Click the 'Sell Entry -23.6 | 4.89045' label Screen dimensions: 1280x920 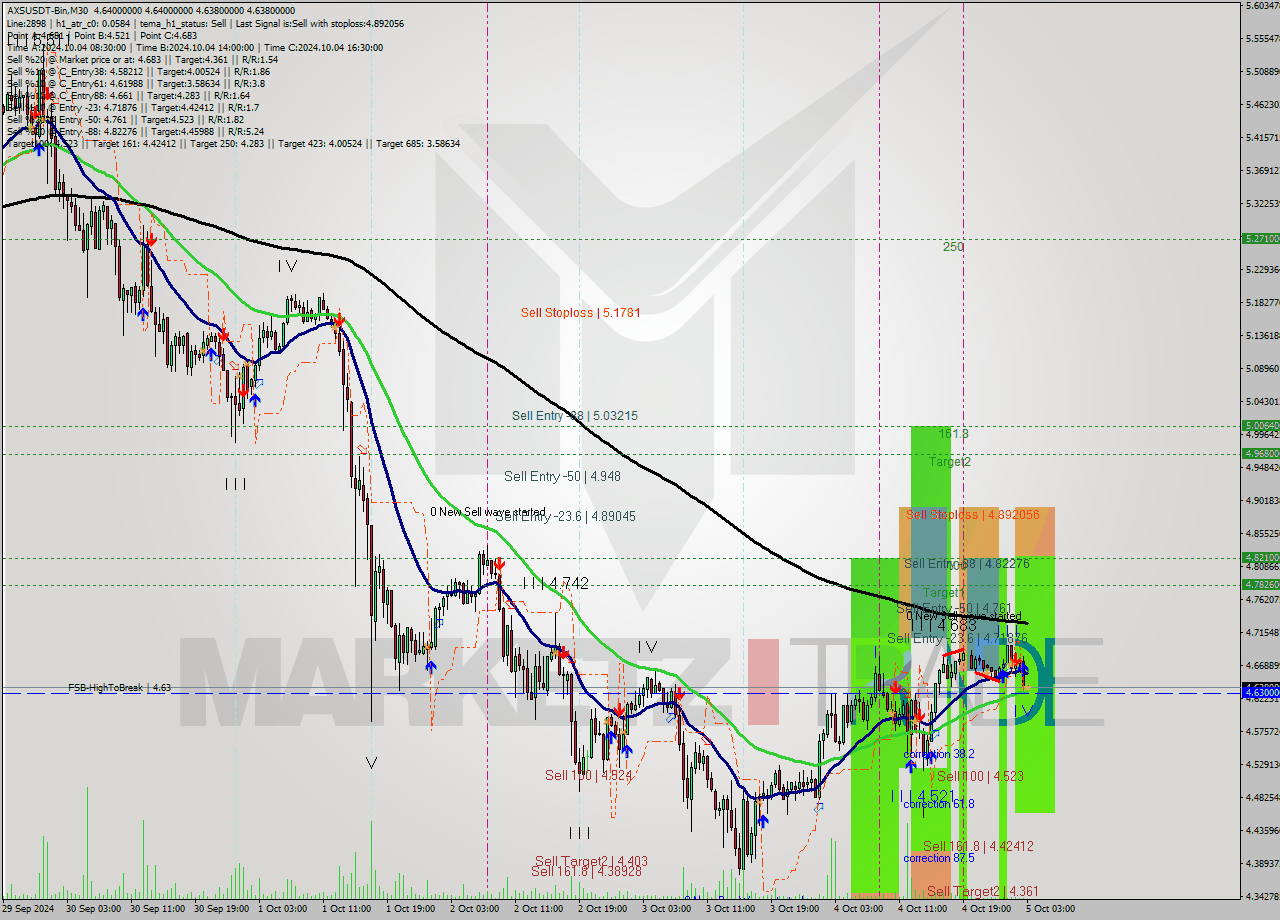(x=566, y=517)
